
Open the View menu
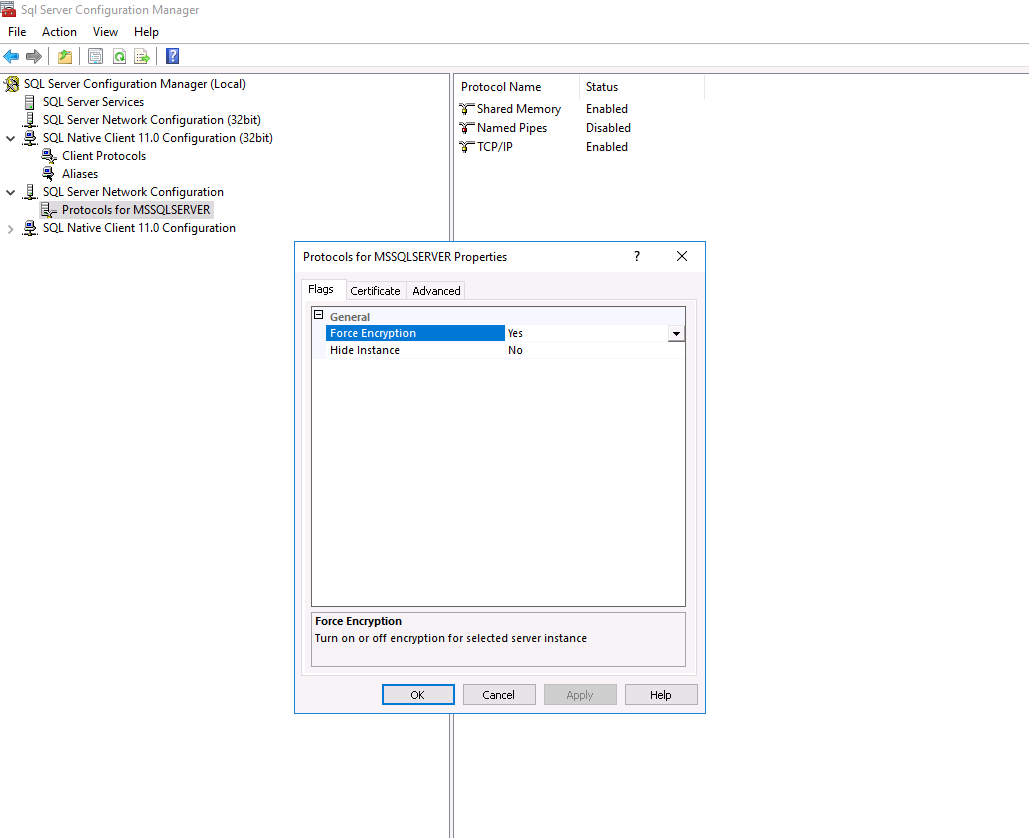[105, 31]
